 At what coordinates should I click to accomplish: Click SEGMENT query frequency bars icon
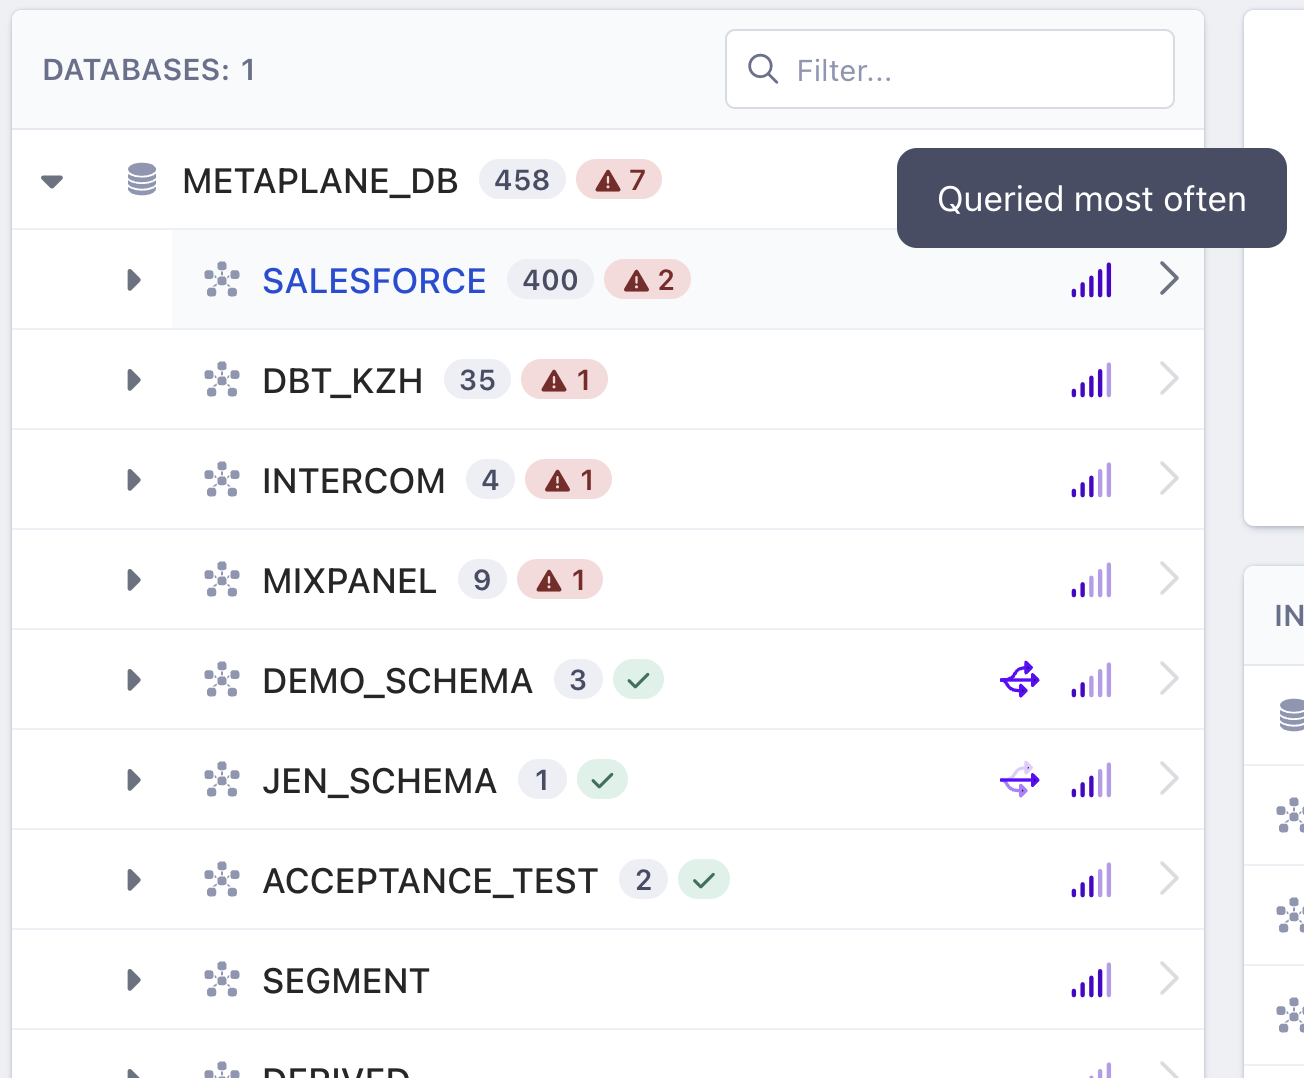tap(1091, 981)
